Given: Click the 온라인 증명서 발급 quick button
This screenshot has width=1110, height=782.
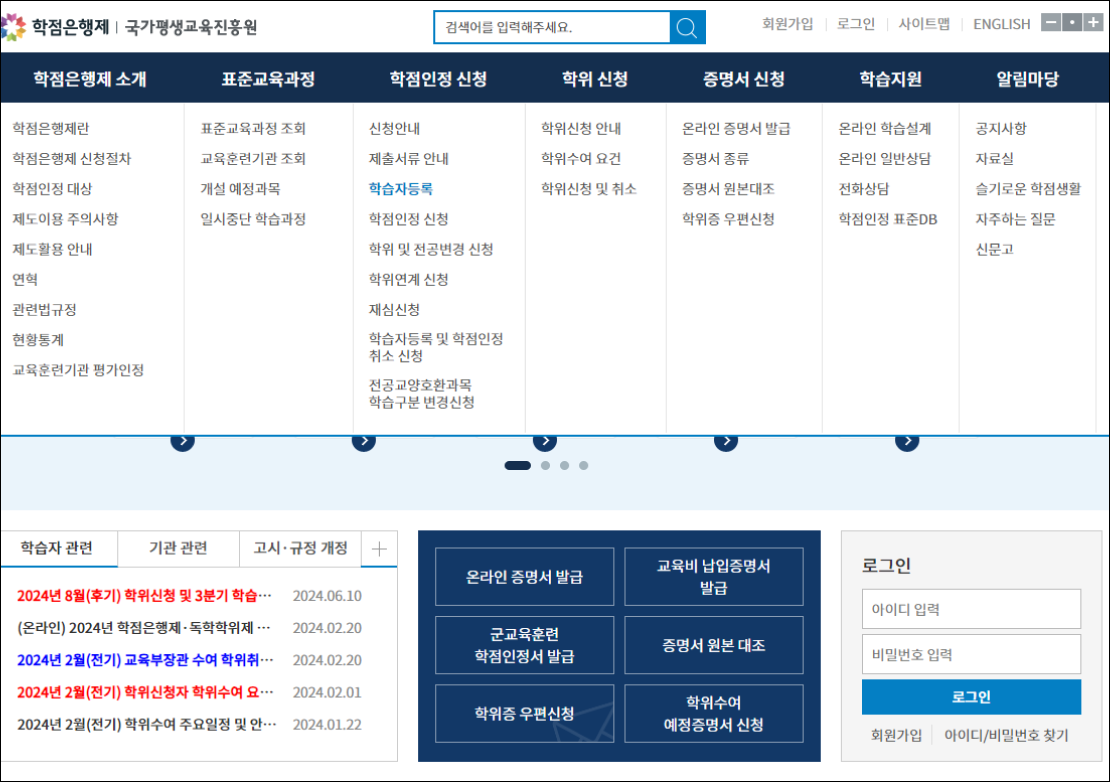Looking at the screenshot, I should pyautogui.click(x=525, y=577).
